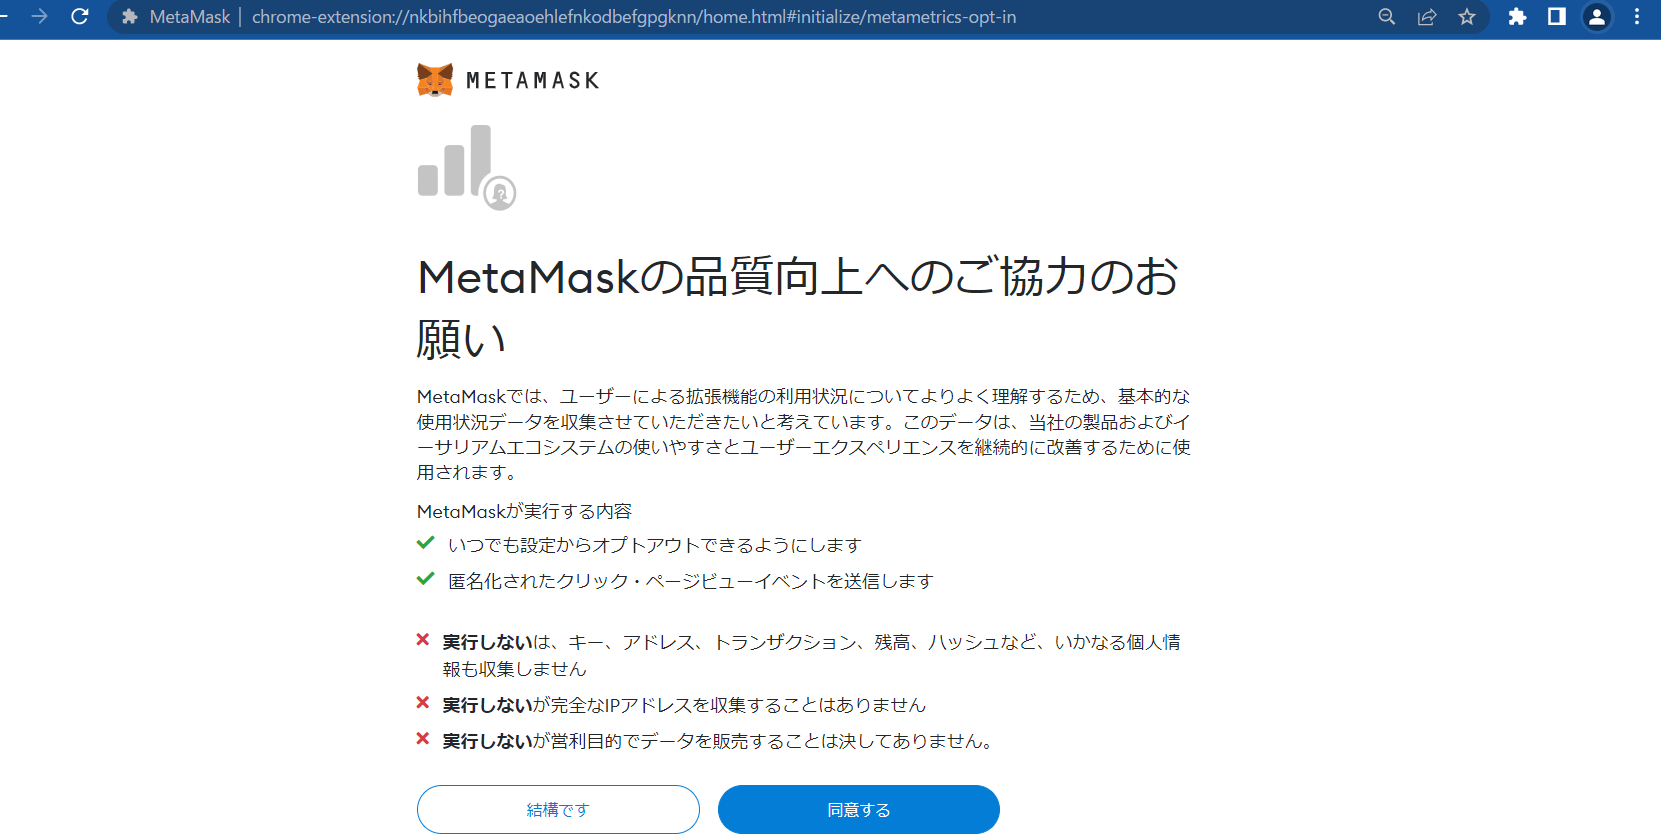The image size is (1661, 834).
Task: Bookmark this page with the star icon
Action: pyautogui.click(x=1467, y=17)
